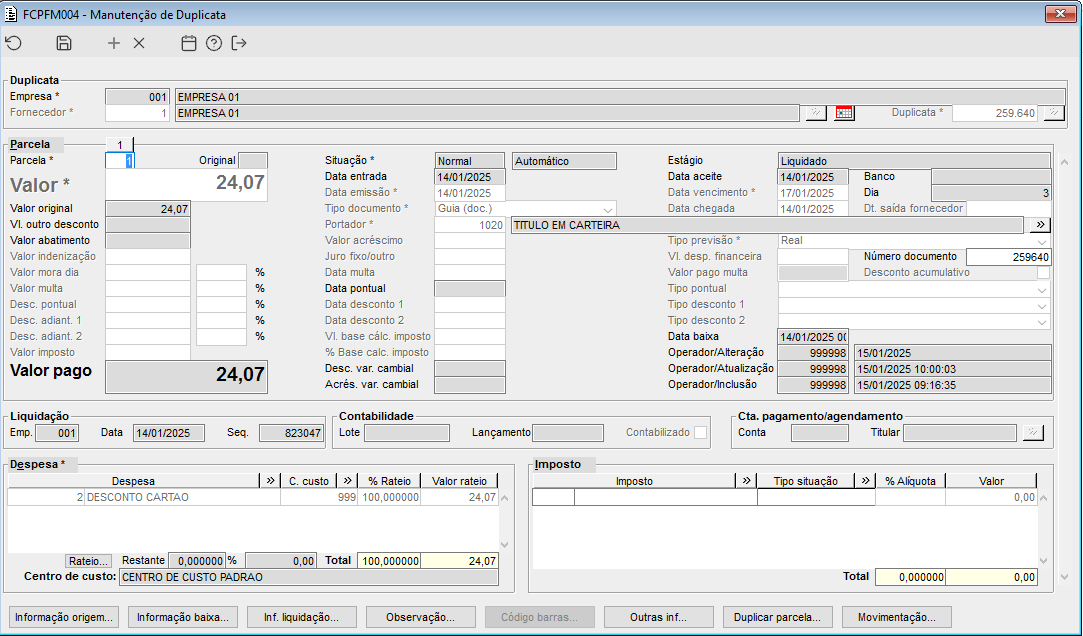Click the Valor indenização field
Screen dimensions: 1083x636
point(148,257)
